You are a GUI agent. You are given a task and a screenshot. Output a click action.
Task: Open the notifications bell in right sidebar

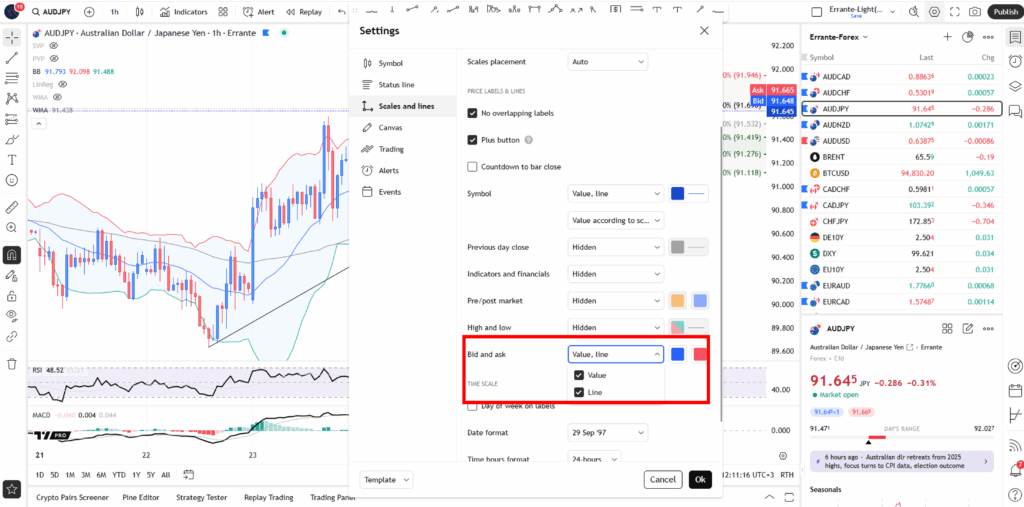coord(1014,470)
